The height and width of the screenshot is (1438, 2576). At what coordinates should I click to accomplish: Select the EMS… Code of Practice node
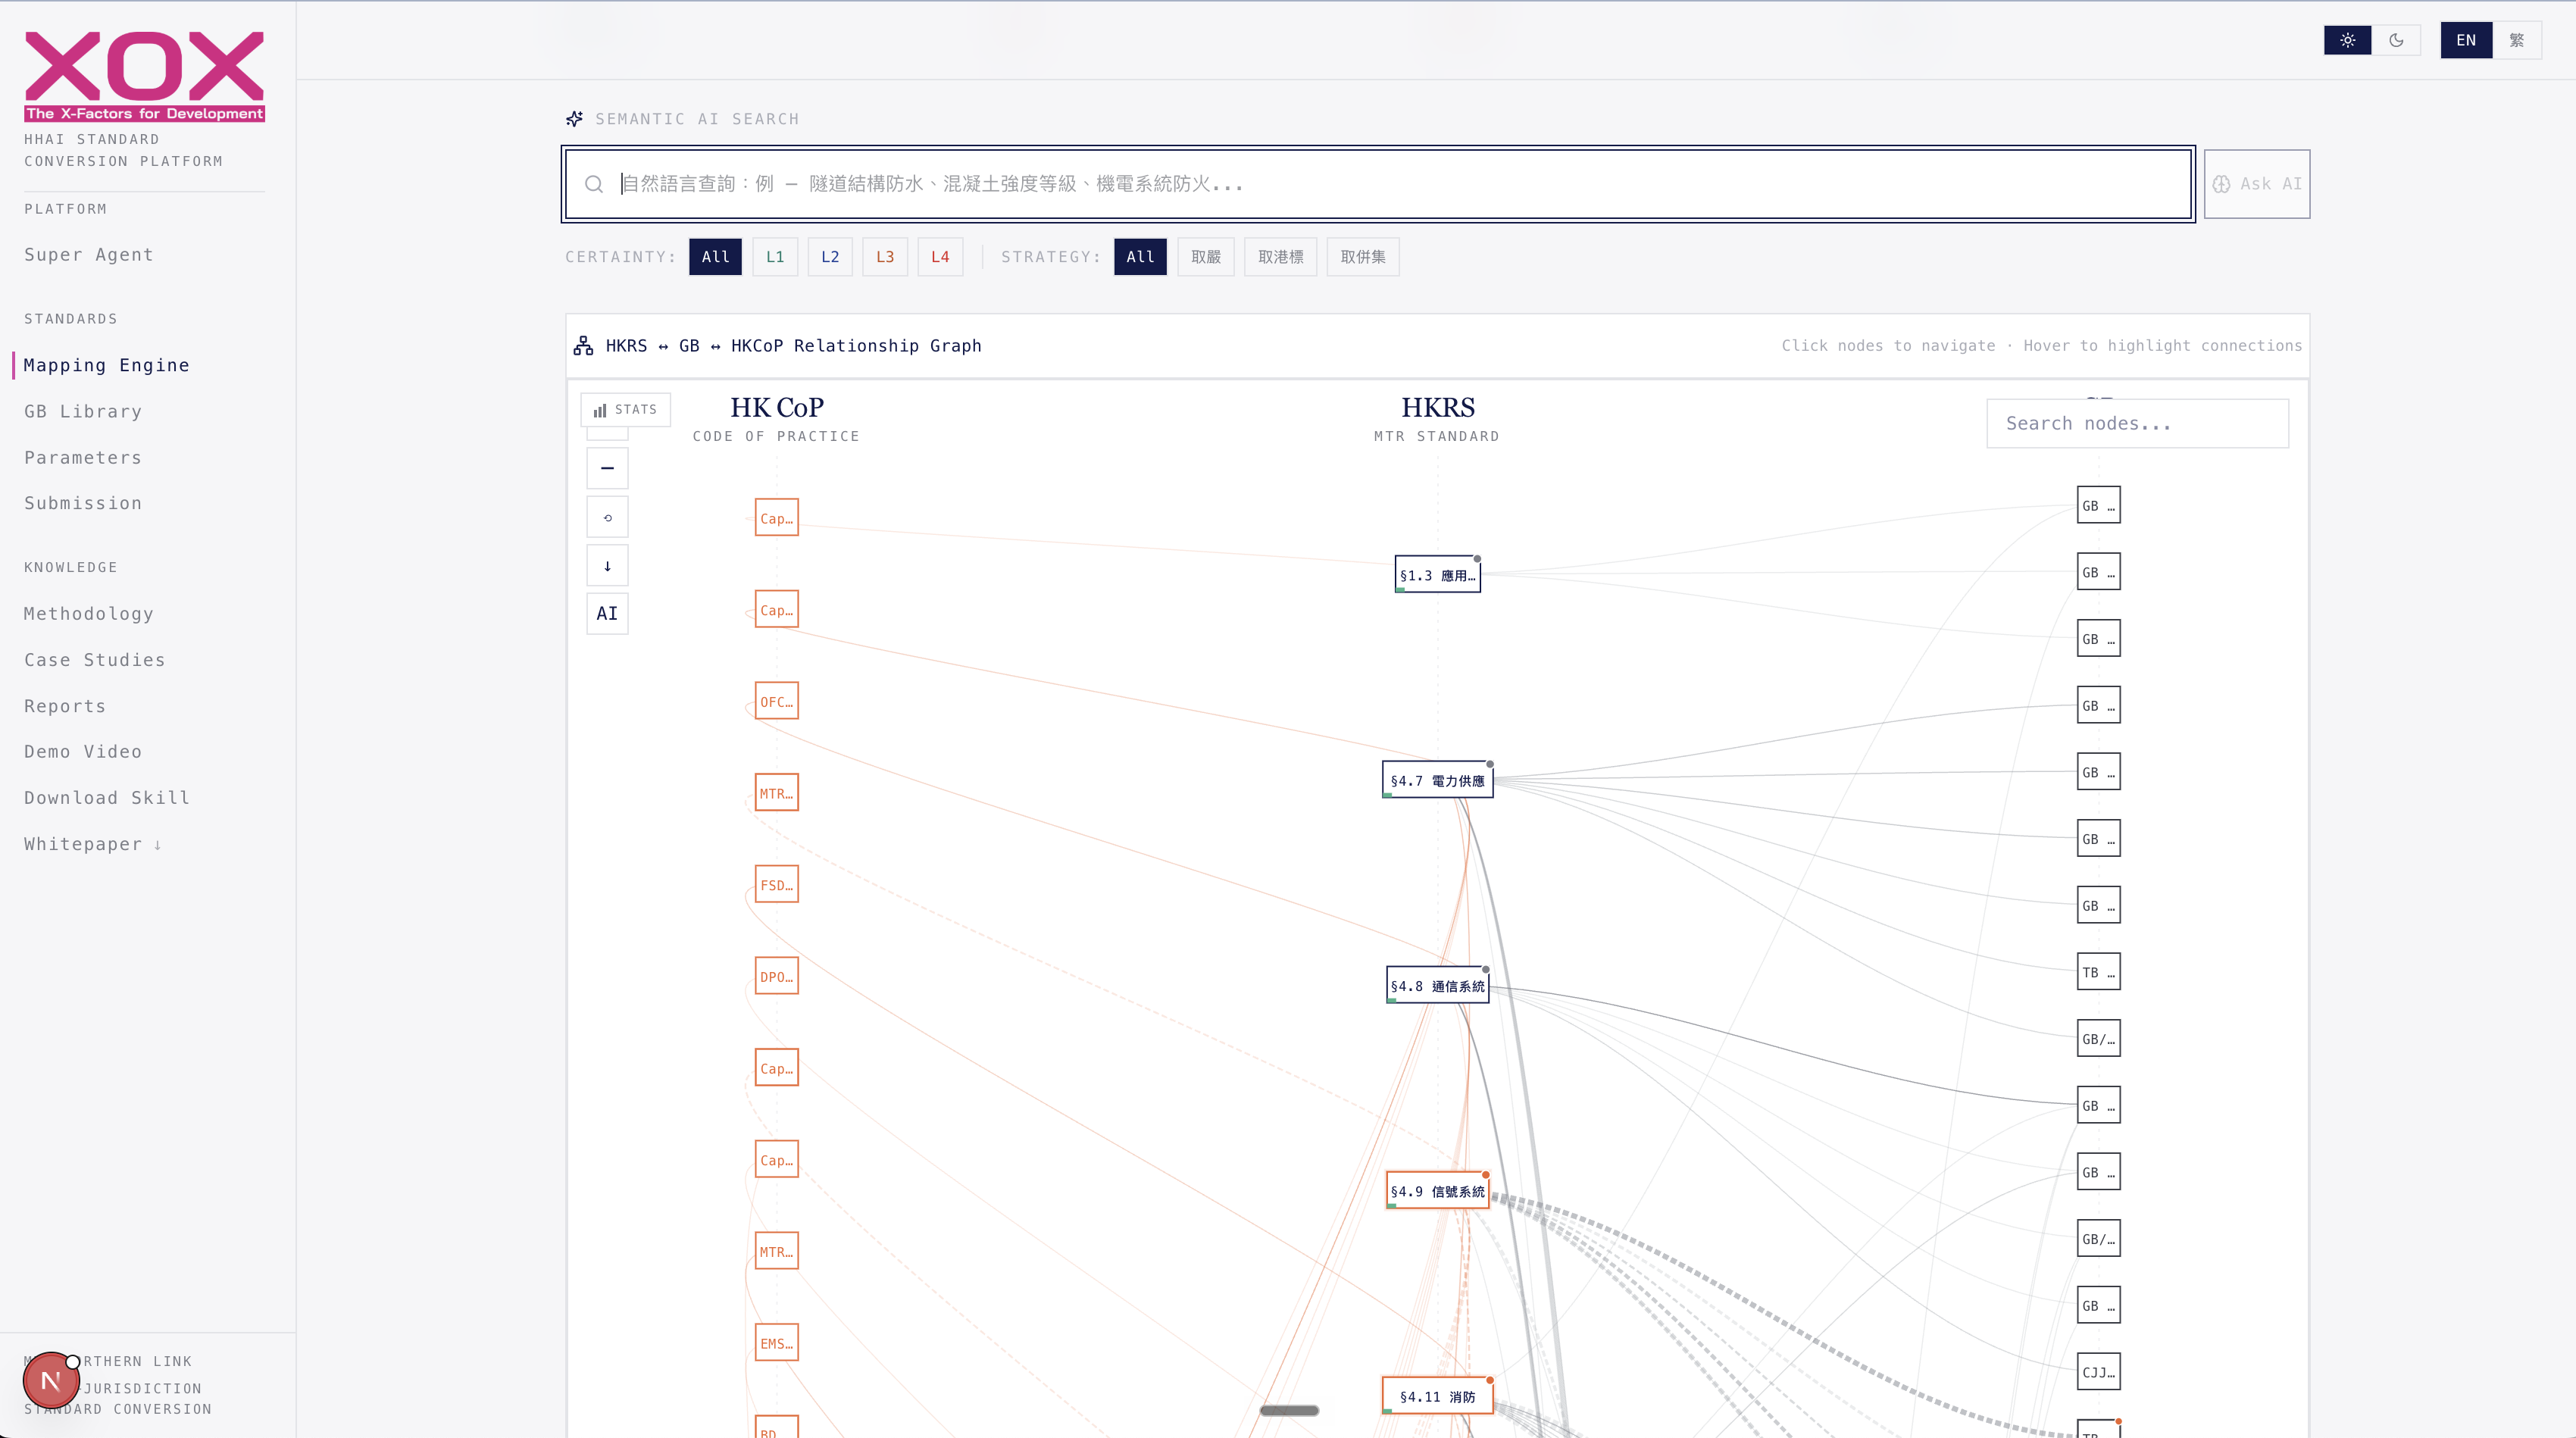point(776,1343)
